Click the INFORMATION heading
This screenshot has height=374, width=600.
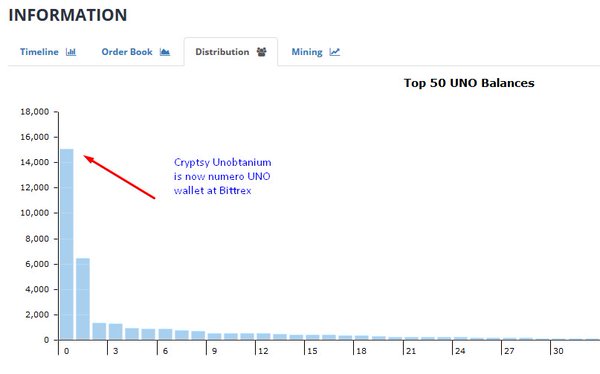(68, 15)
